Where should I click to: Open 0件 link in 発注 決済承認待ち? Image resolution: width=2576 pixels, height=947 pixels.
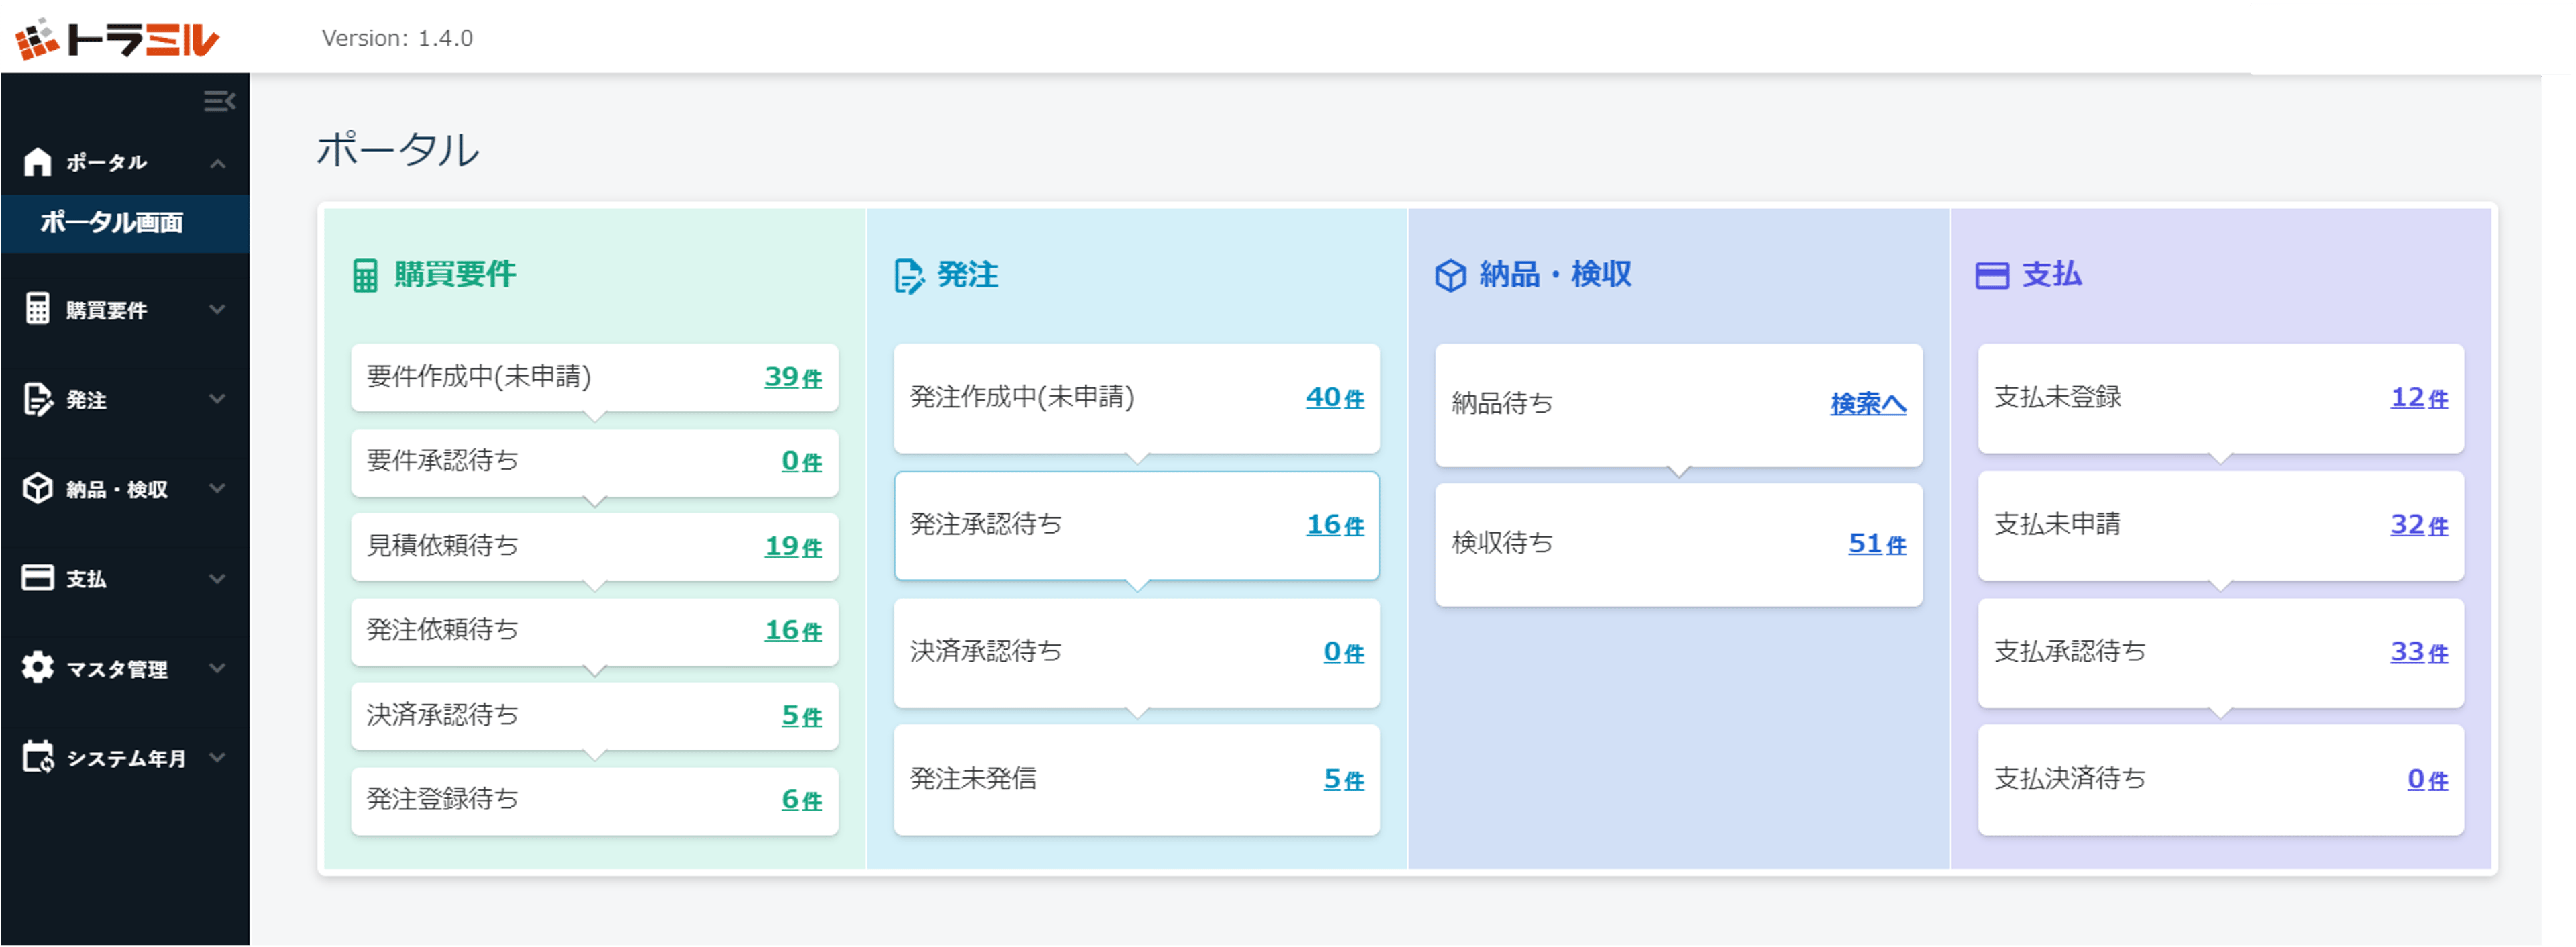1343,652
